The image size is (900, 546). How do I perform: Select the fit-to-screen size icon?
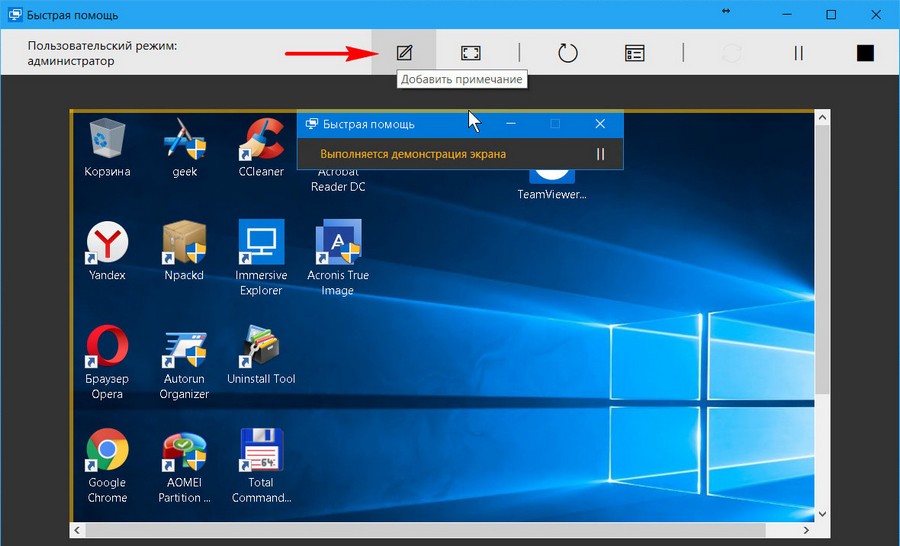point(470,53)
